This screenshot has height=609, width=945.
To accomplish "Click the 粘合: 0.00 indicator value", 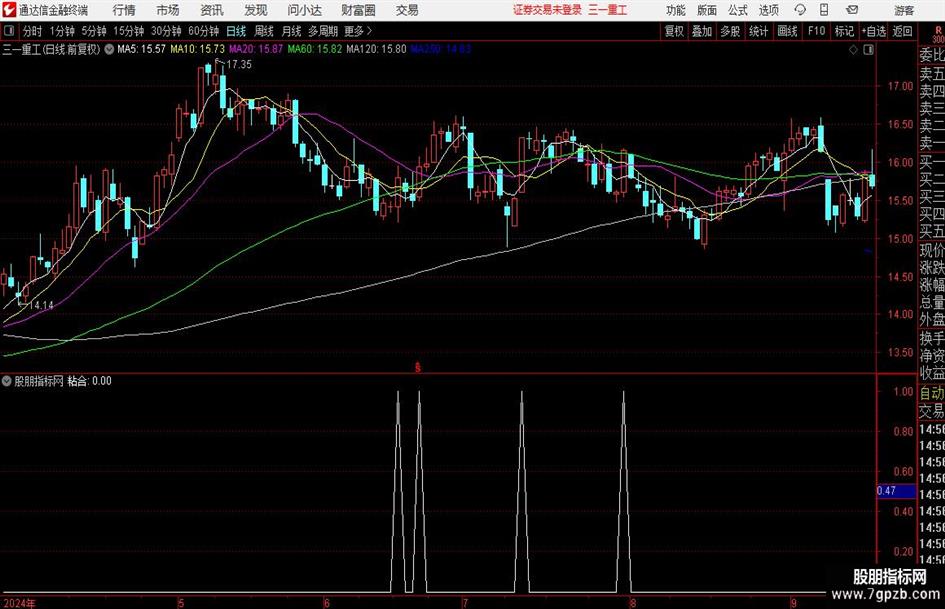I will [x=89, y=381].
